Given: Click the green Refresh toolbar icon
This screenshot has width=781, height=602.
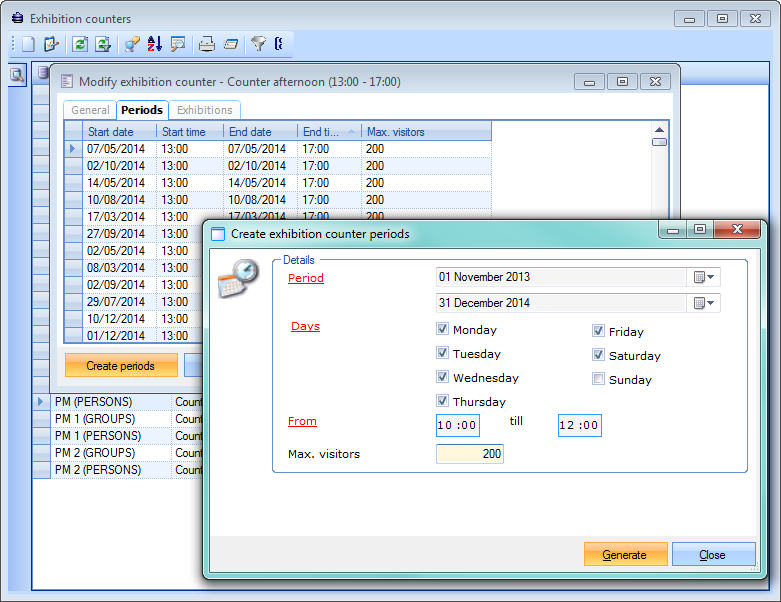Looking at the screenshot, I should [78, 44].
